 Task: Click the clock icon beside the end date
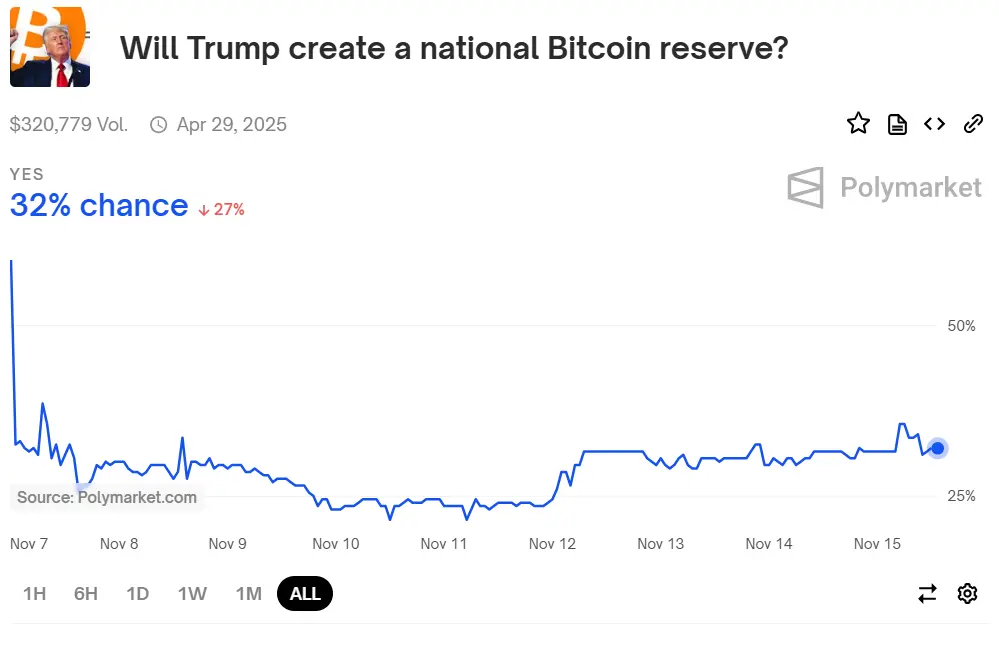157,124
